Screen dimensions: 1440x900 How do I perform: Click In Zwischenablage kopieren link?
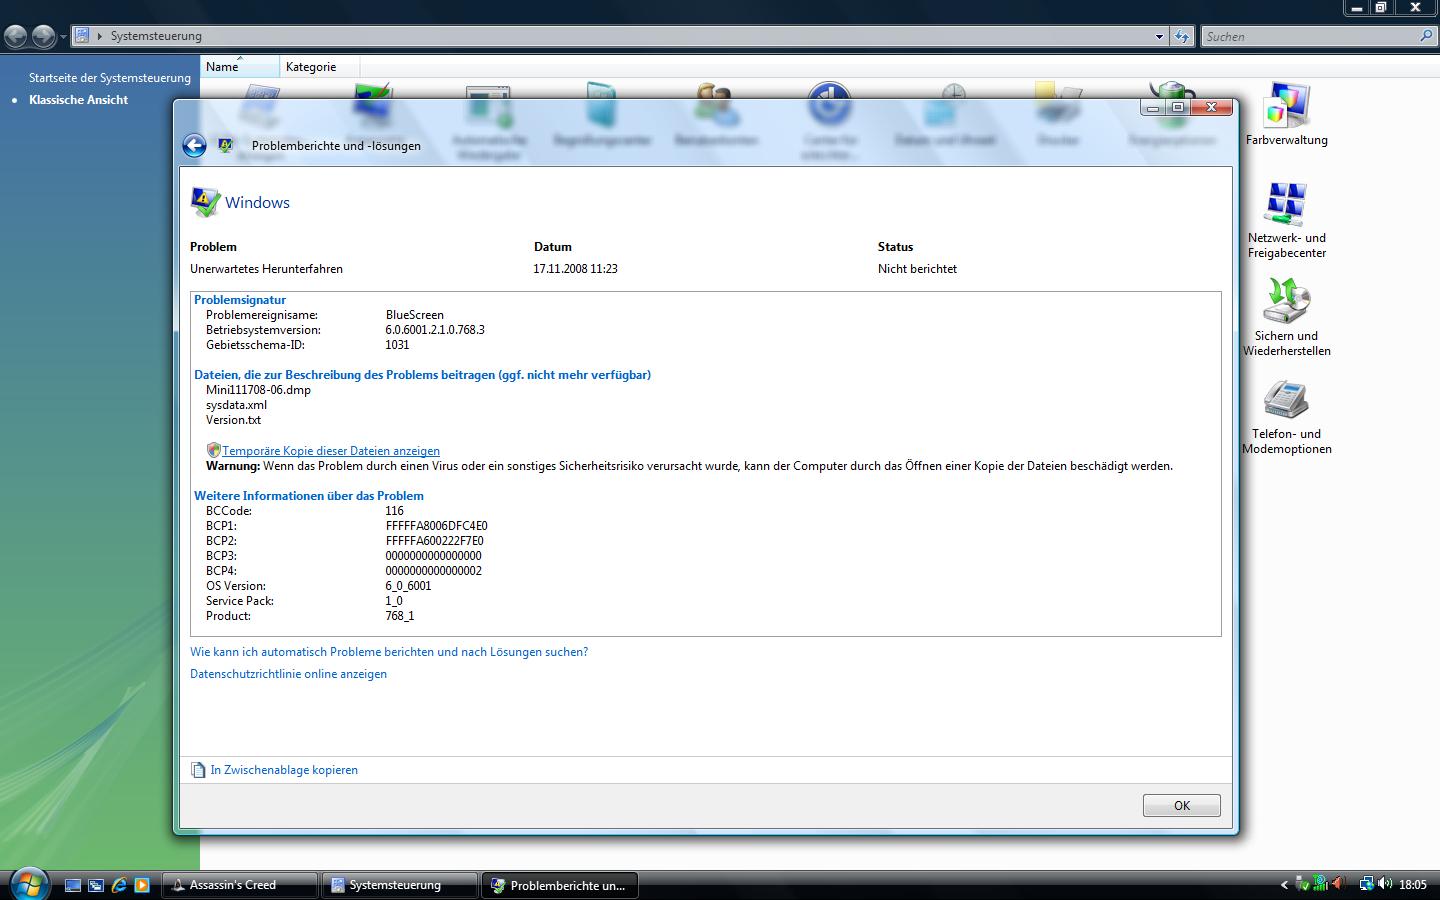284,770
